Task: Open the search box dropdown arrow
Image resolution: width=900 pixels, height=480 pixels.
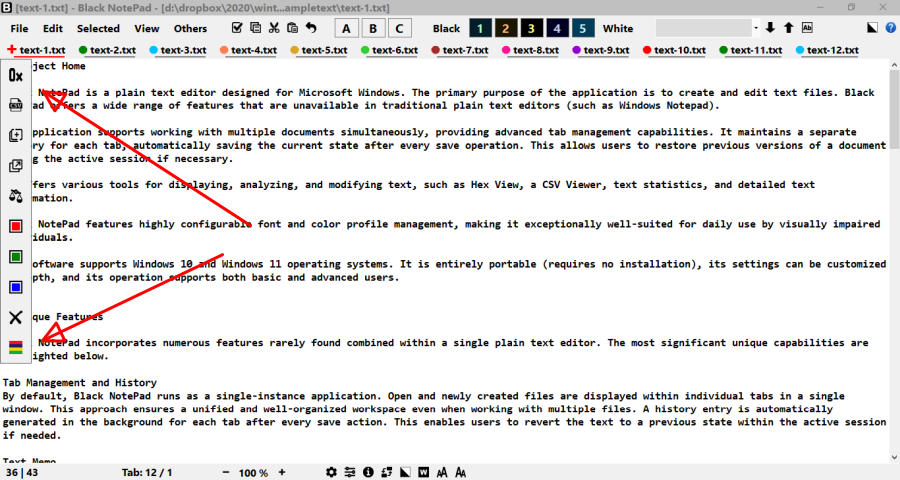Action: point(756,28)
